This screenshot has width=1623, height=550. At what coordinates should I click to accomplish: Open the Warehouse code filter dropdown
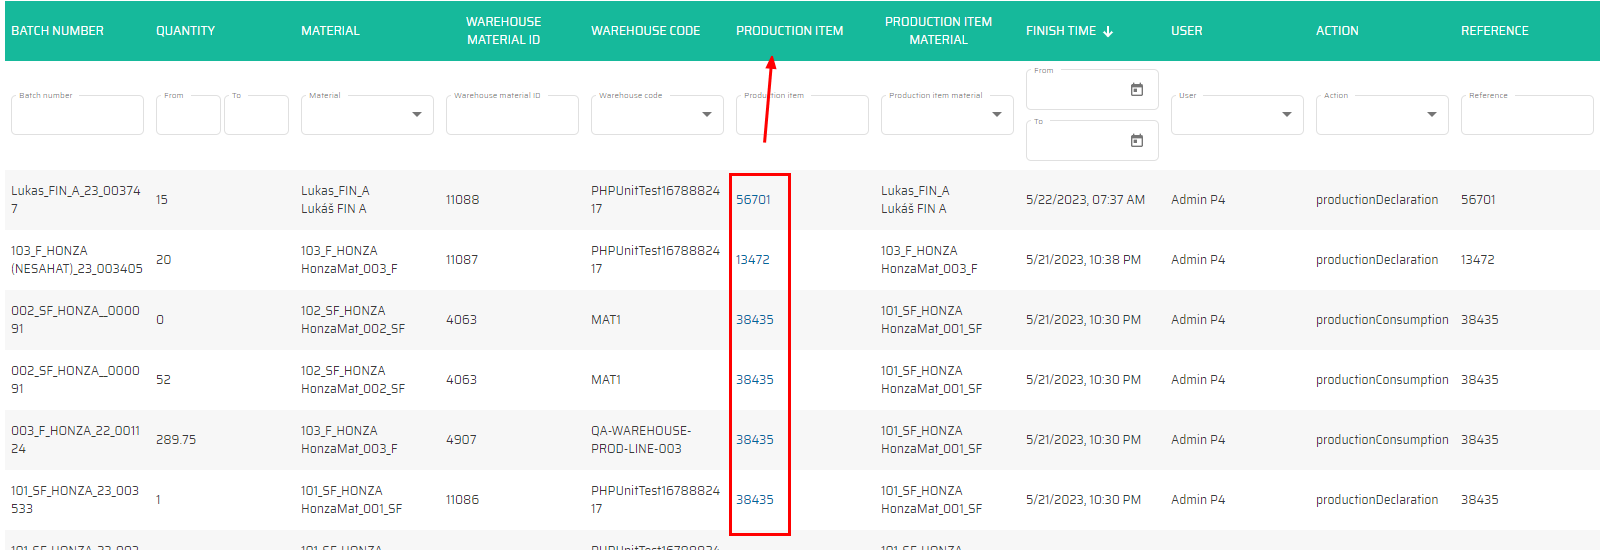[706, 115]
